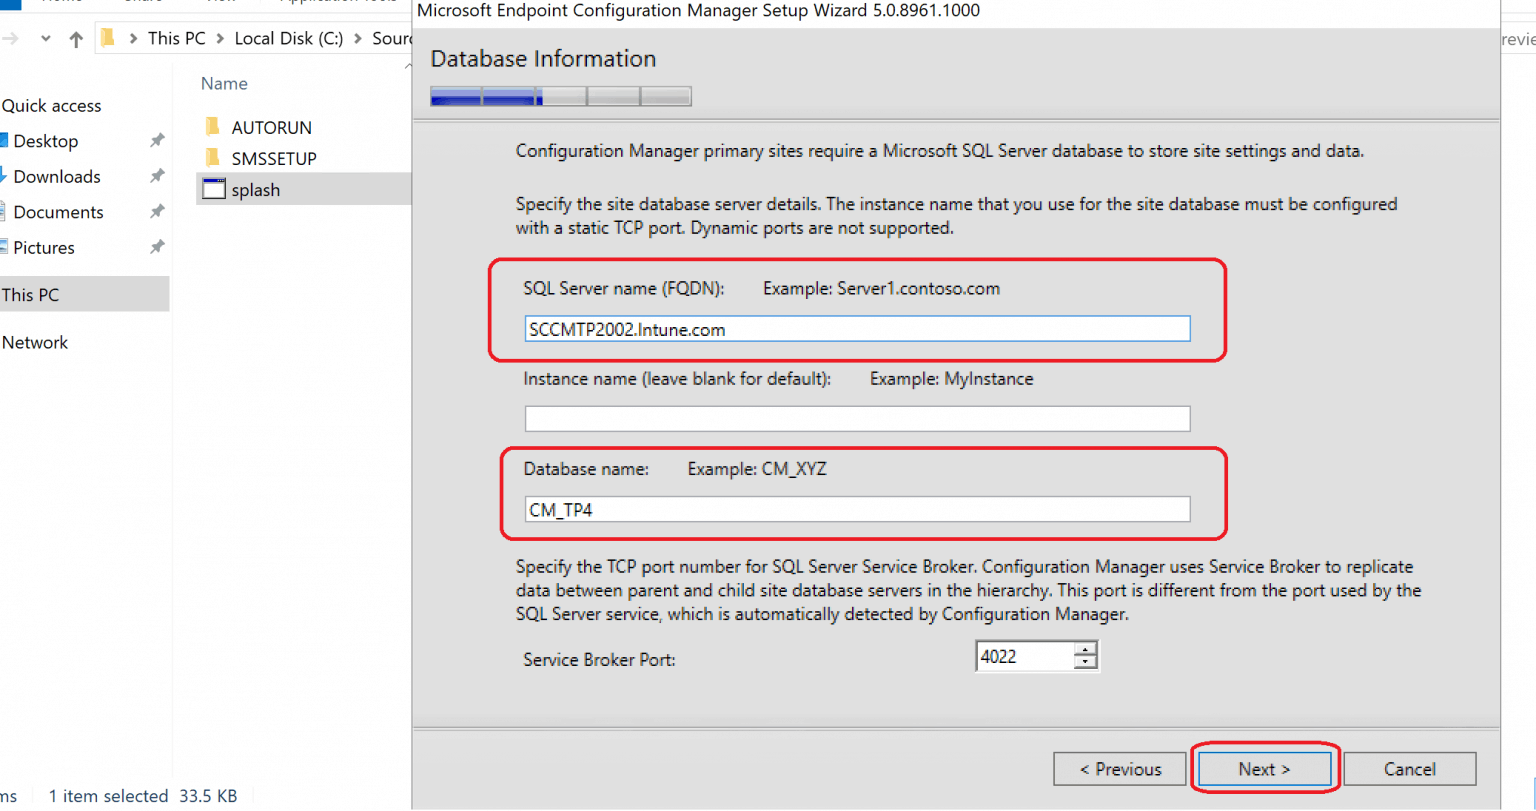Sort files by the Name column header
This screenshot has height=811, width=1536.
click(x=224, y=84)
